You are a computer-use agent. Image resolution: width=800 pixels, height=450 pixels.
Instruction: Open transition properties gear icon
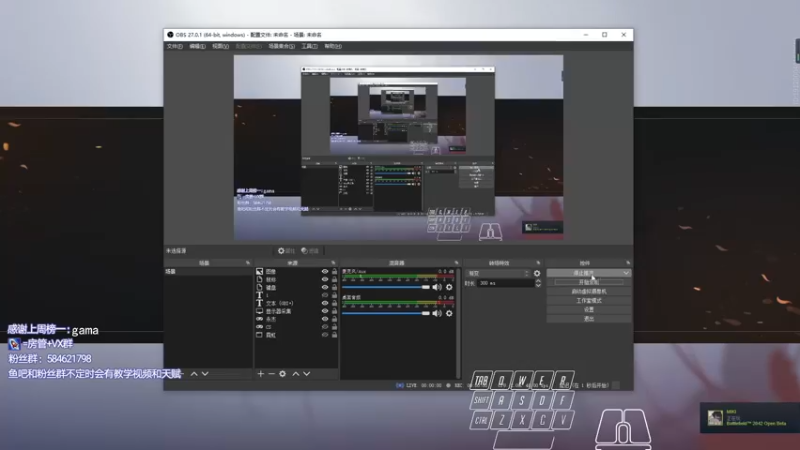pos(537,273)
